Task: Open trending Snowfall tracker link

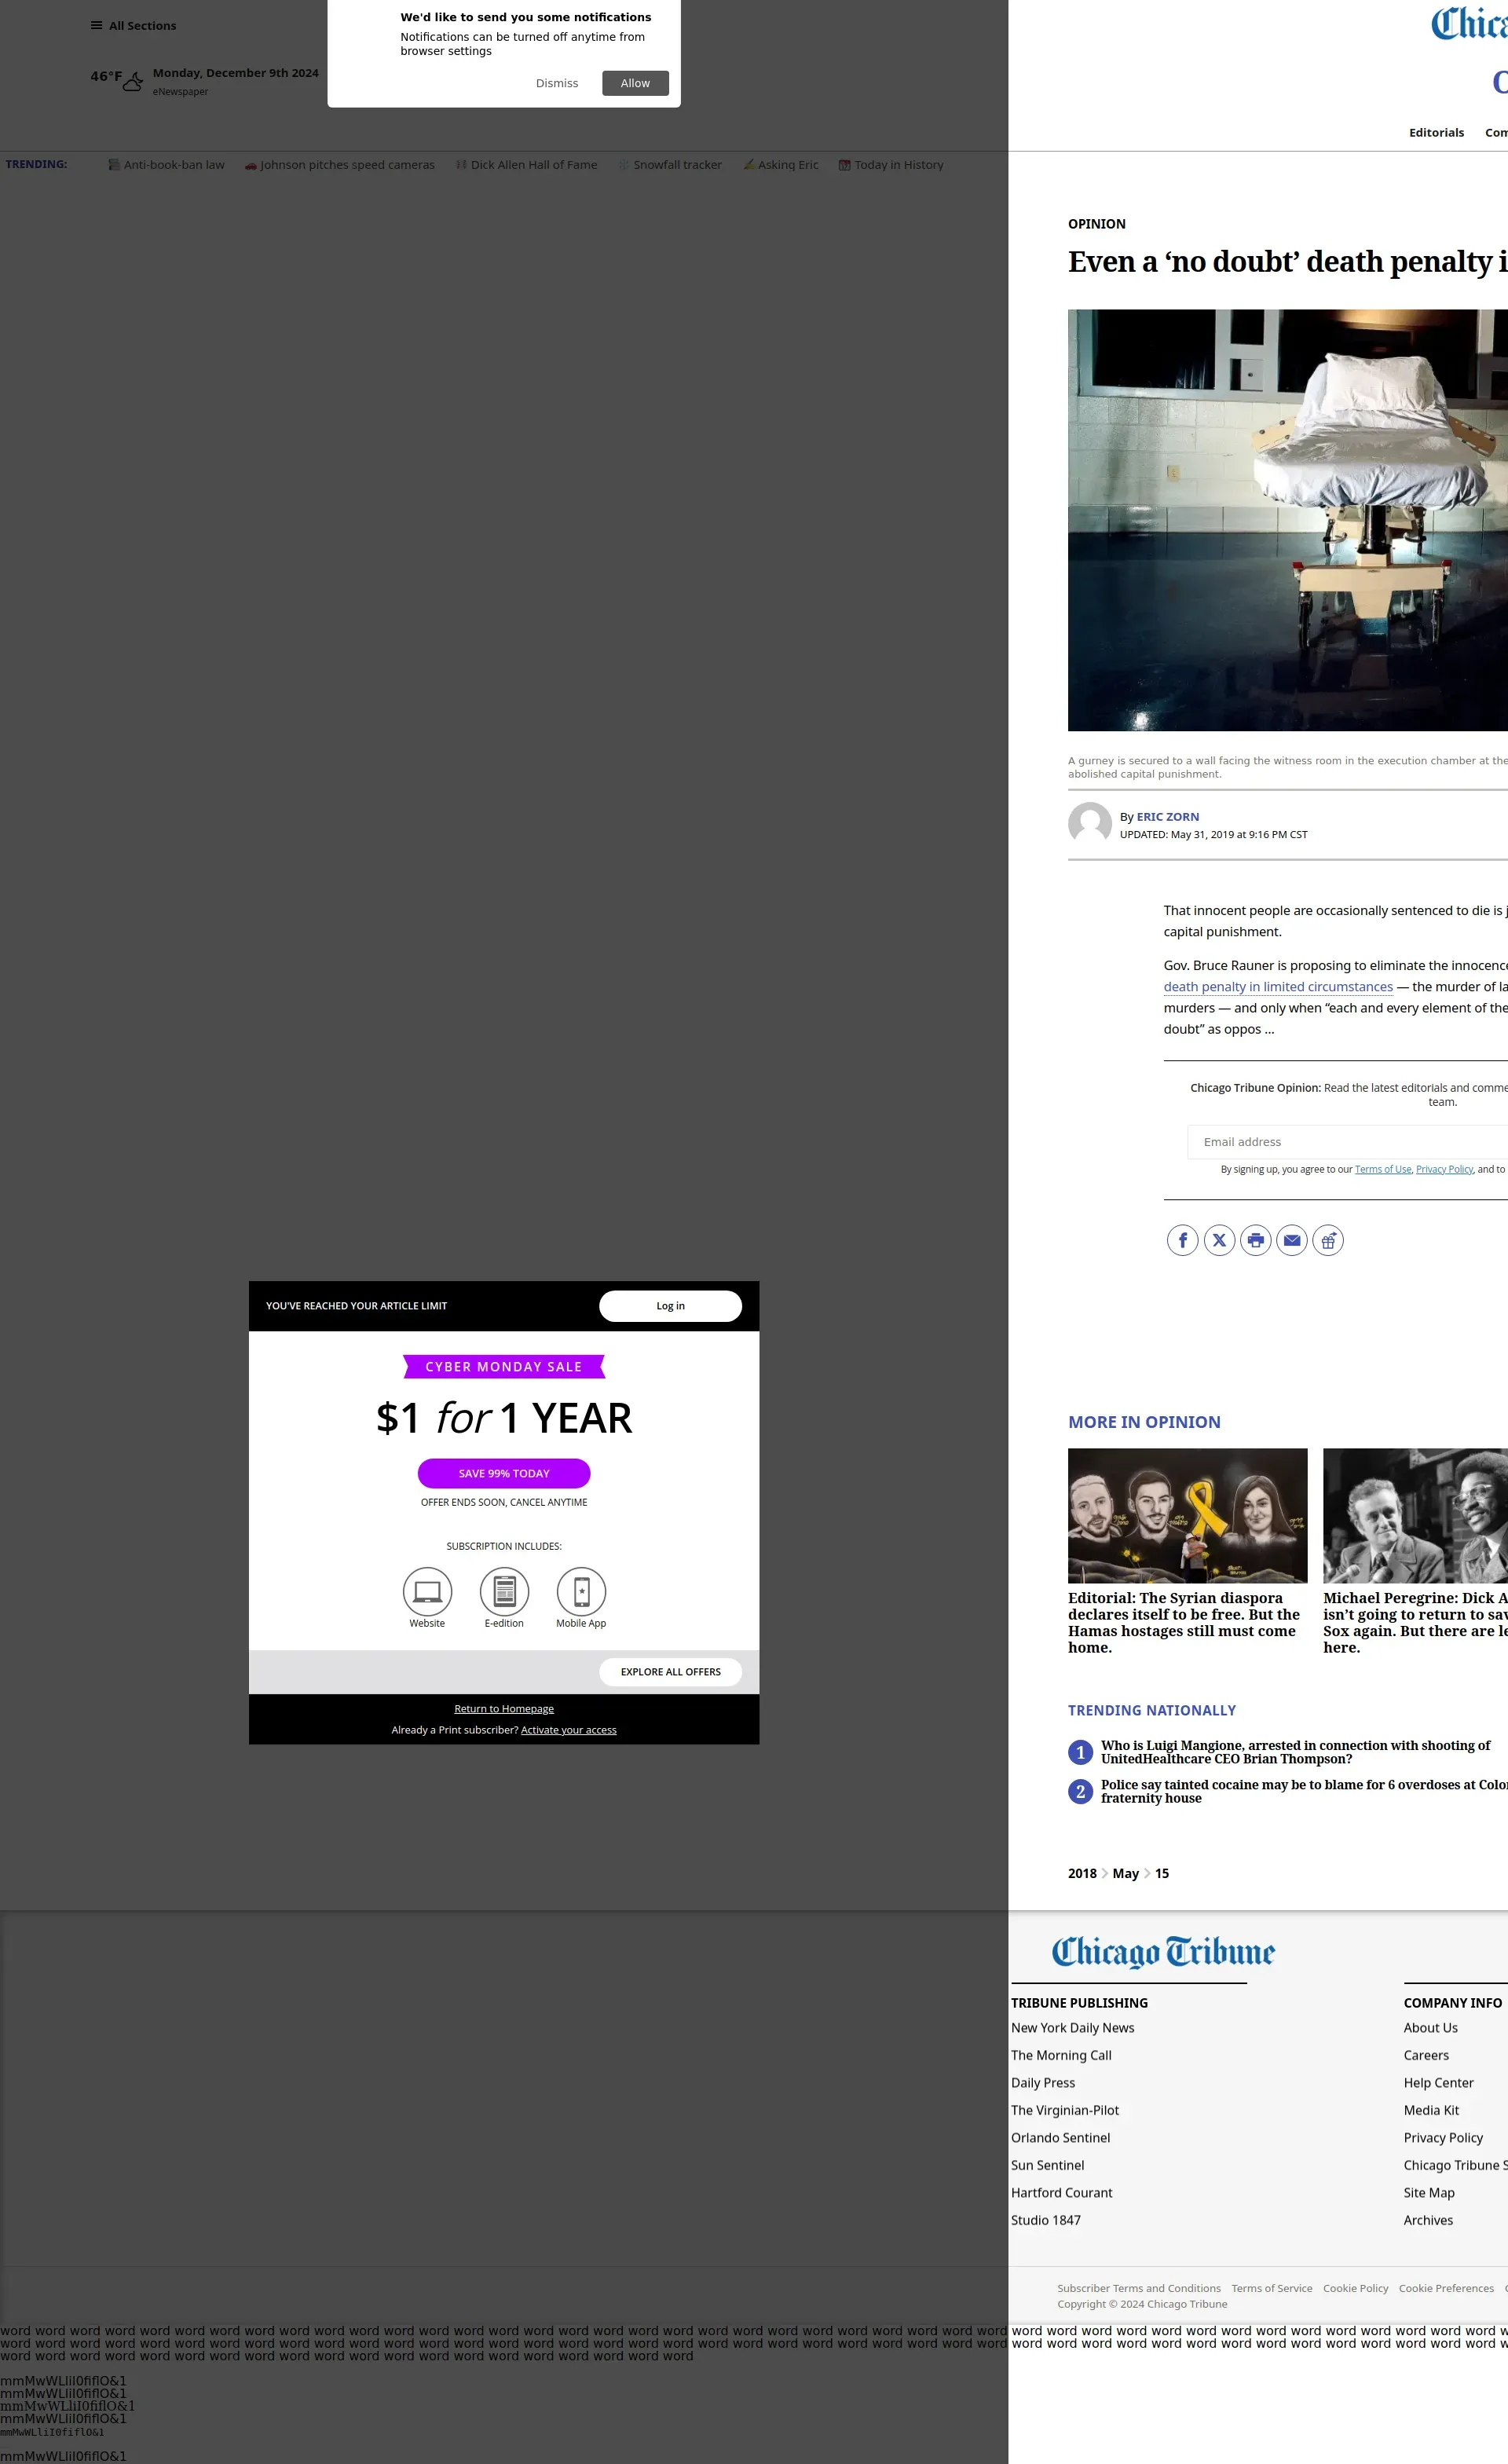Action: click(676, 165)
